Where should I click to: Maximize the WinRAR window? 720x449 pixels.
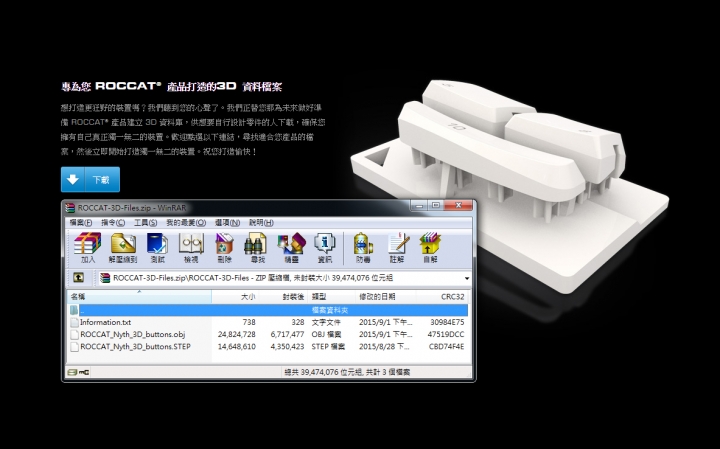click(436, 206)
